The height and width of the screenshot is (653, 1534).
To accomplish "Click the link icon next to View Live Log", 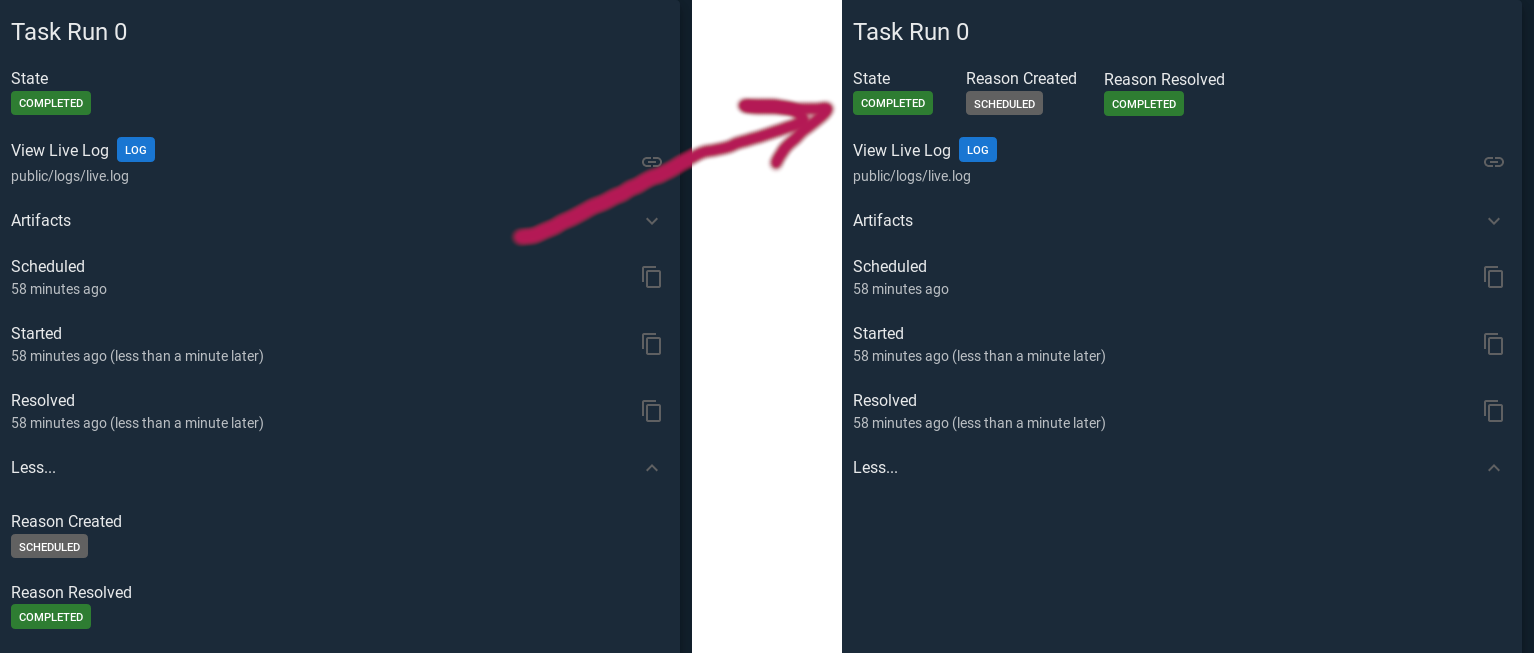I will (651, 162).
